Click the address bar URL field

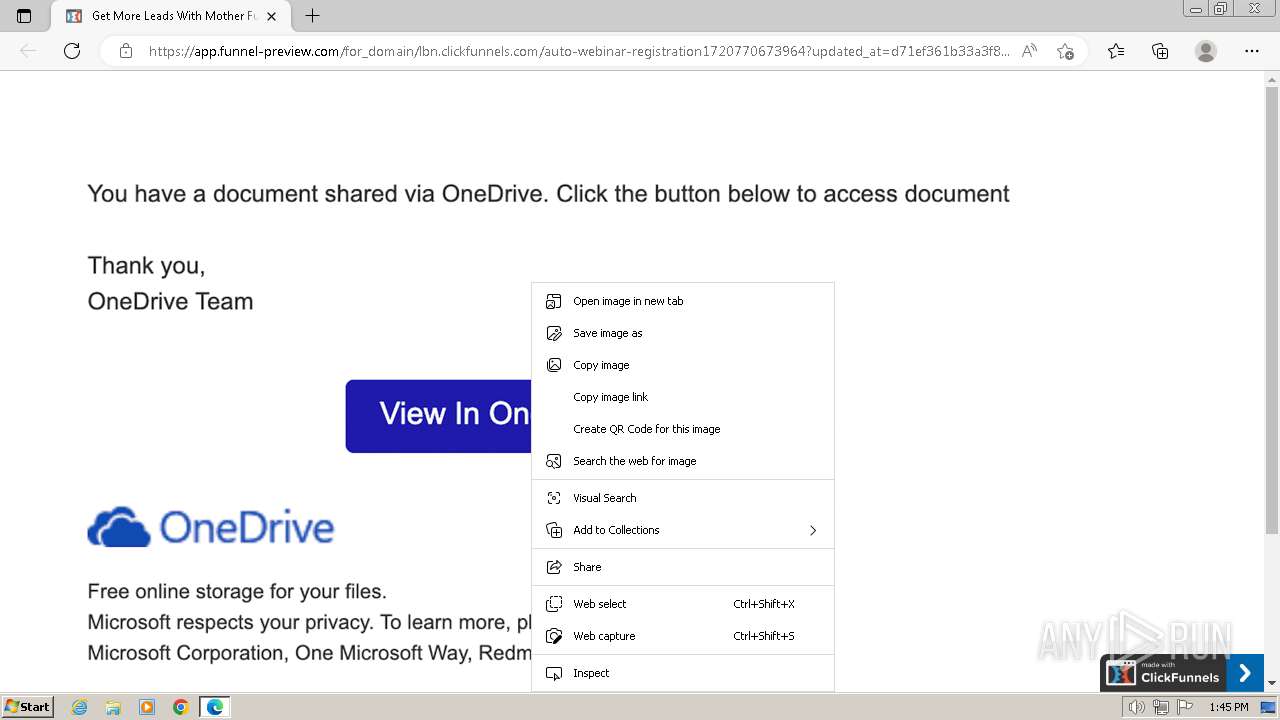tap(578, 51)
